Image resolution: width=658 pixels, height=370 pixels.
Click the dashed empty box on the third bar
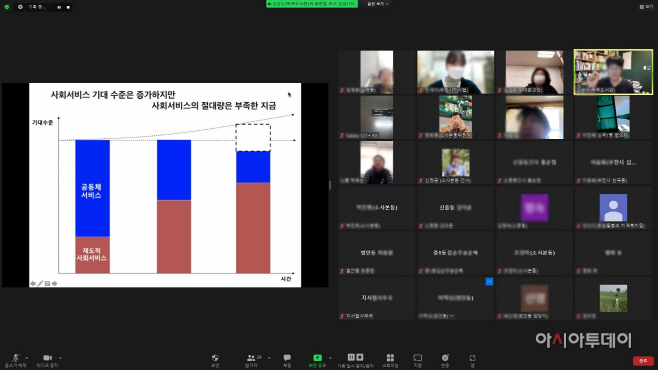[253, 138]
